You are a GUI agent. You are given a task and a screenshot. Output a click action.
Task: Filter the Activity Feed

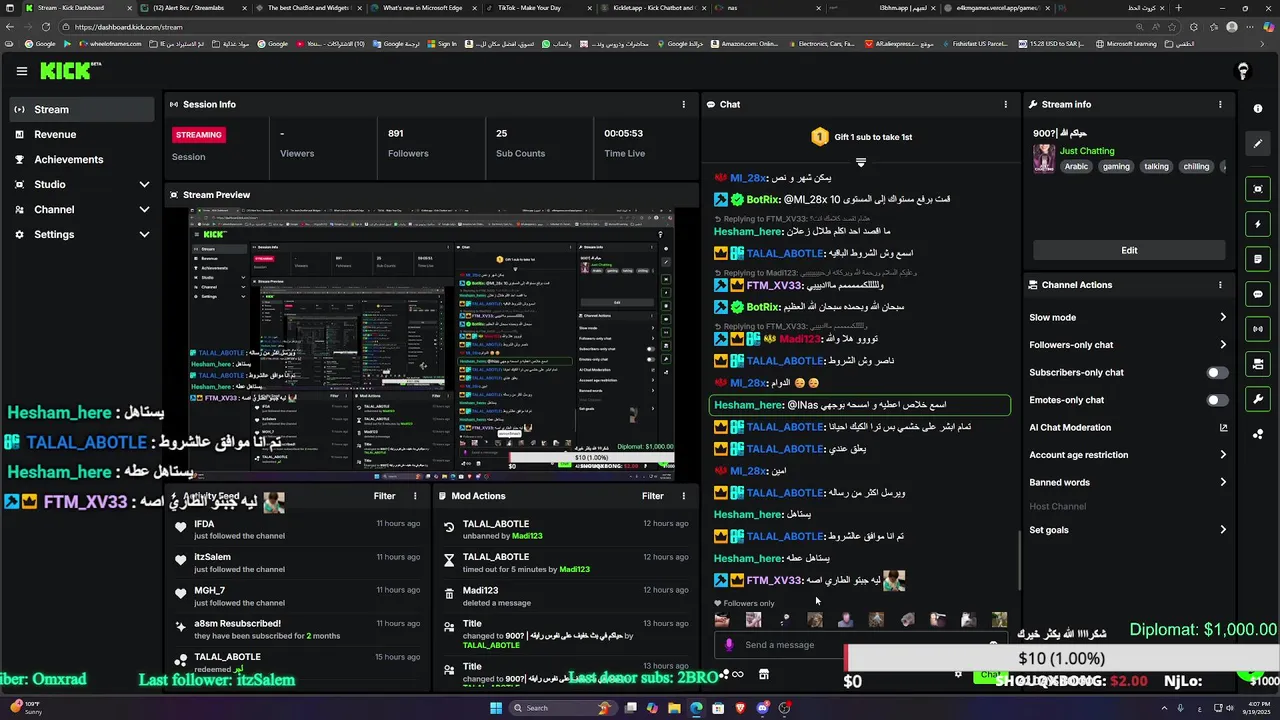tap(384, 496)
